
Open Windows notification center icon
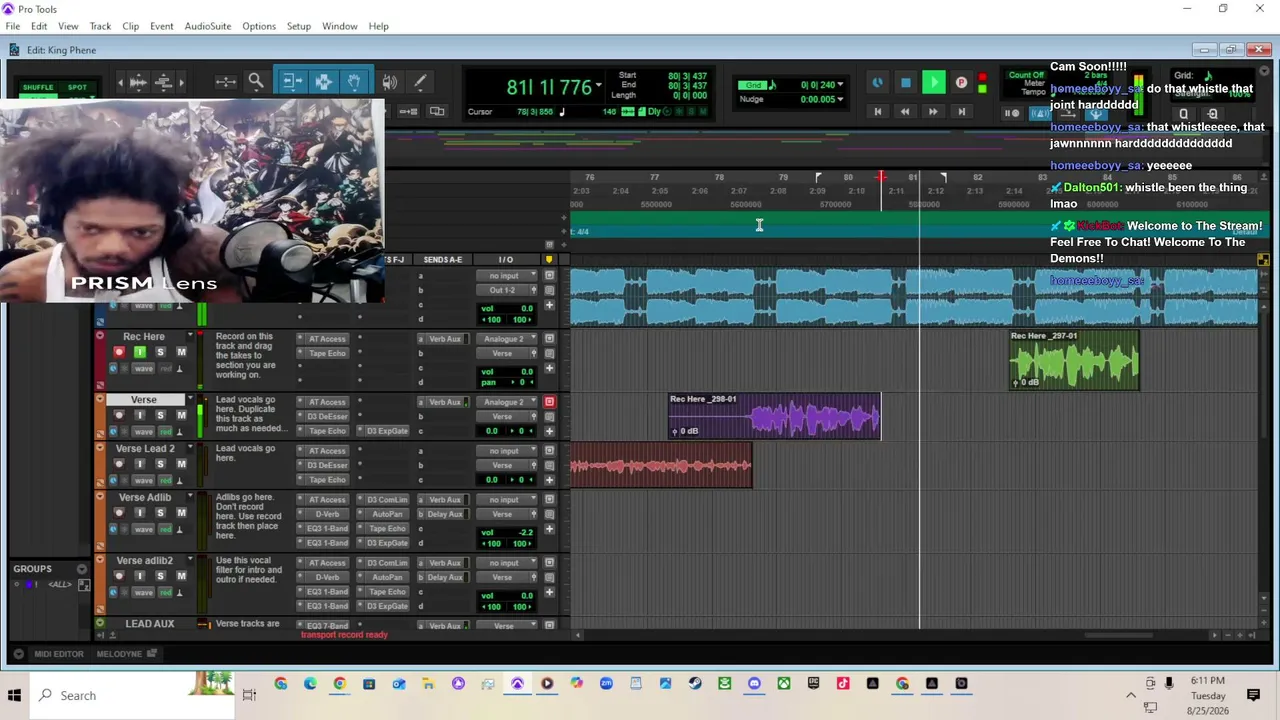1253,695
